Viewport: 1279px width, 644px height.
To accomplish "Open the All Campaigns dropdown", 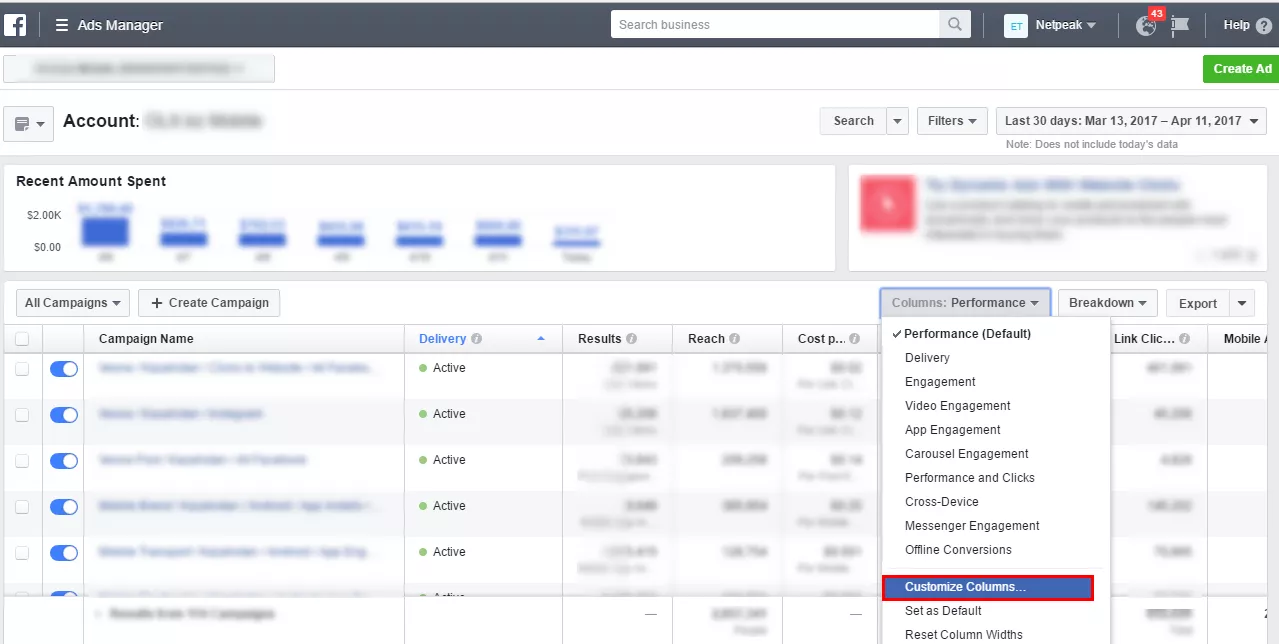I will [x=73, y=303].
